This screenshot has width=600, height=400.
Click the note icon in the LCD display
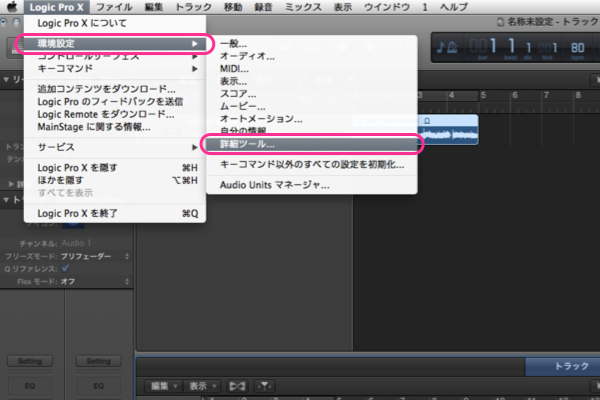[441, 47]
